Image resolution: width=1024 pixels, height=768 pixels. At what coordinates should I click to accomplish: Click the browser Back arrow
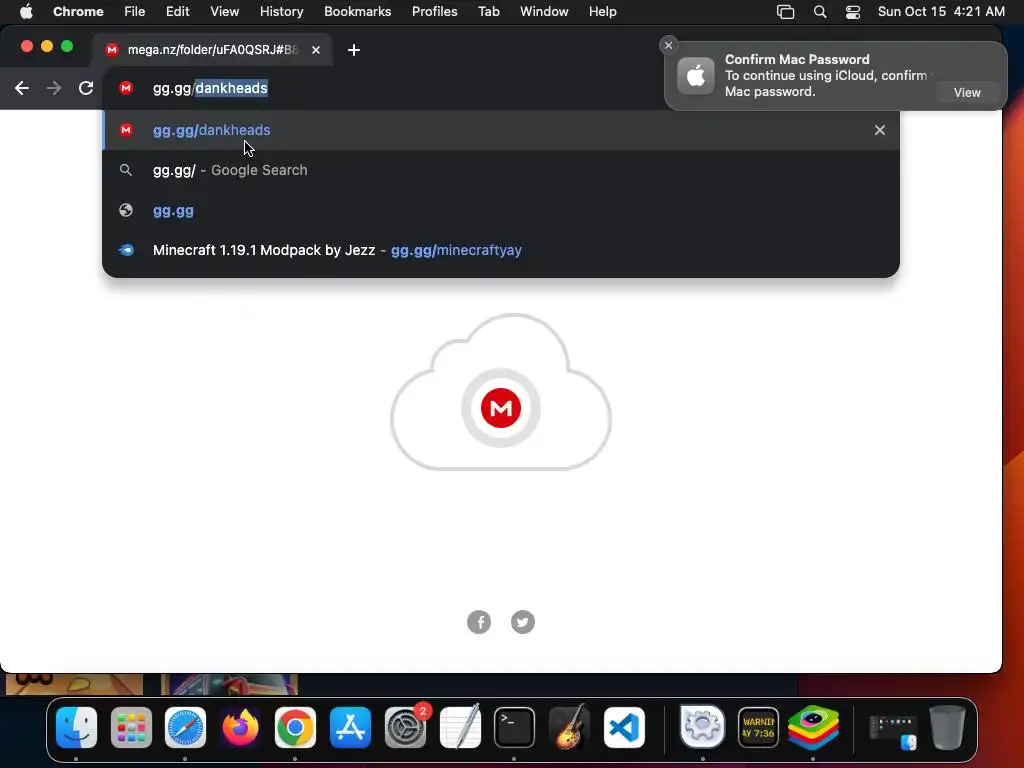point(22,88)
